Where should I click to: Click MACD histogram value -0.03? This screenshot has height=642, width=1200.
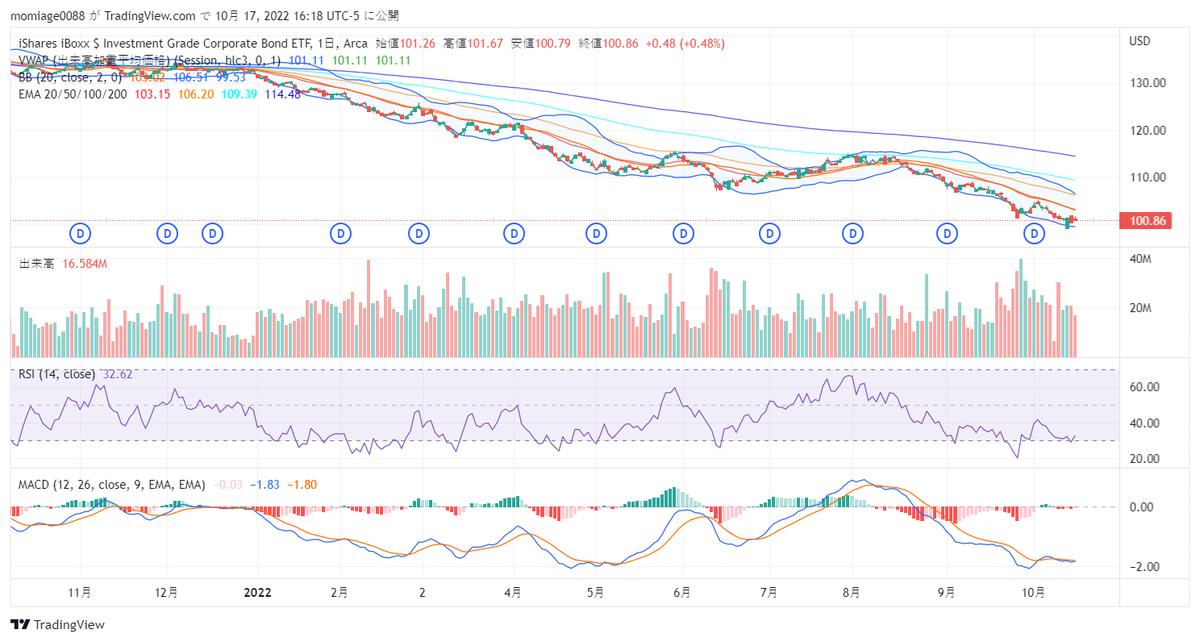tap(227, 484)
